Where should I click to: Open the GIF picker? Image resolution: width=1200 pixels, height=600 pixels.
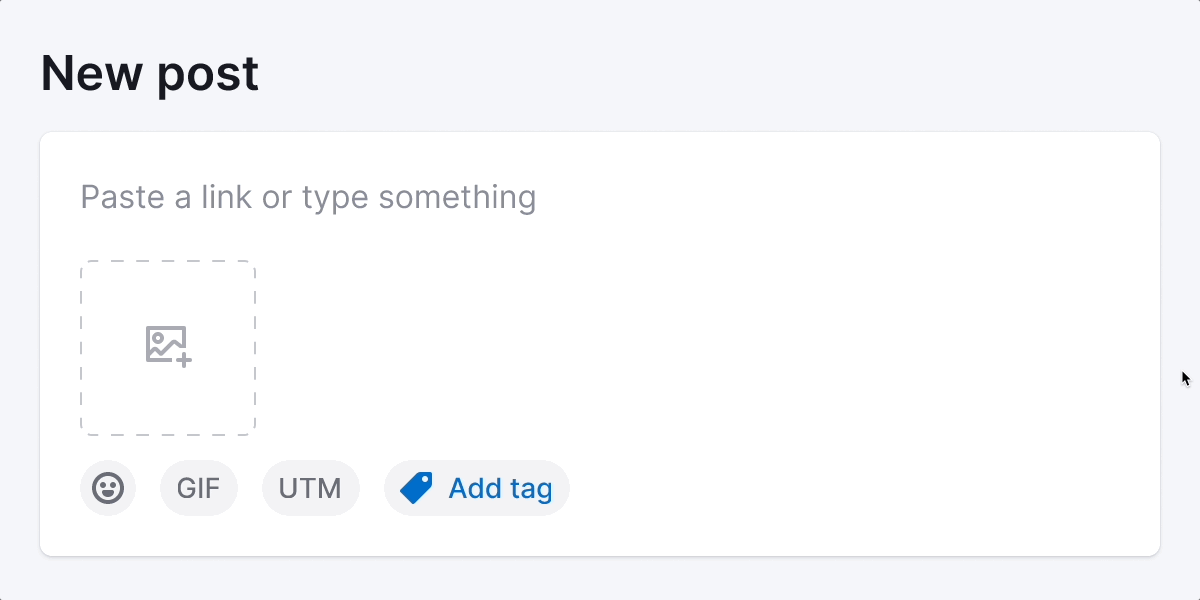(198, 488)
